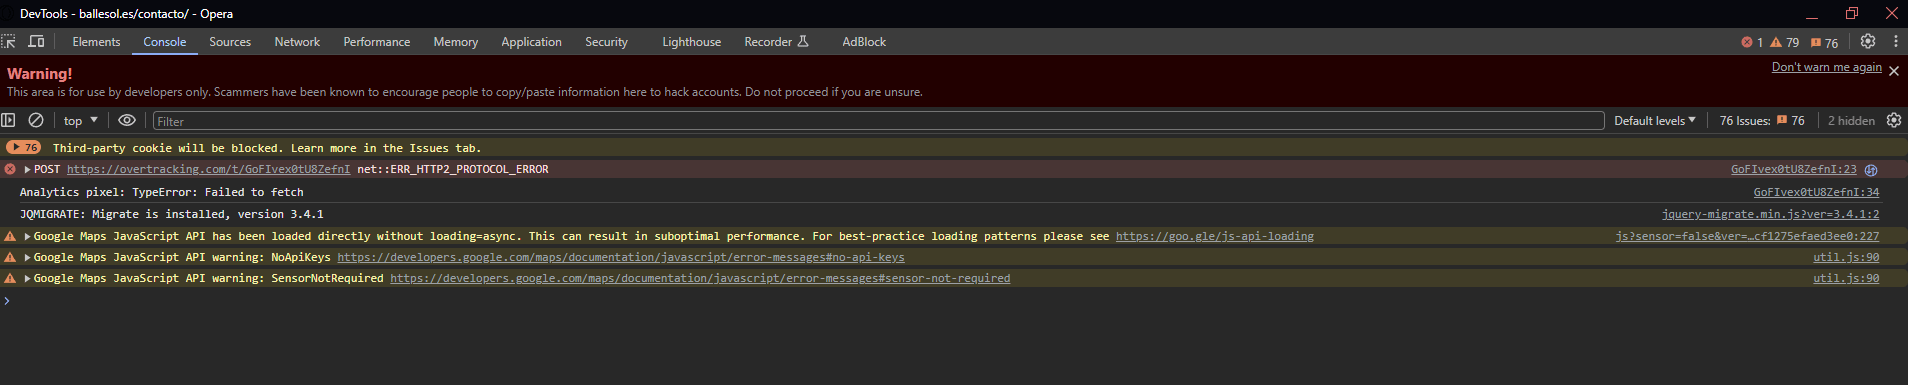Open the Default levels dropdown

pos(1655,120)
